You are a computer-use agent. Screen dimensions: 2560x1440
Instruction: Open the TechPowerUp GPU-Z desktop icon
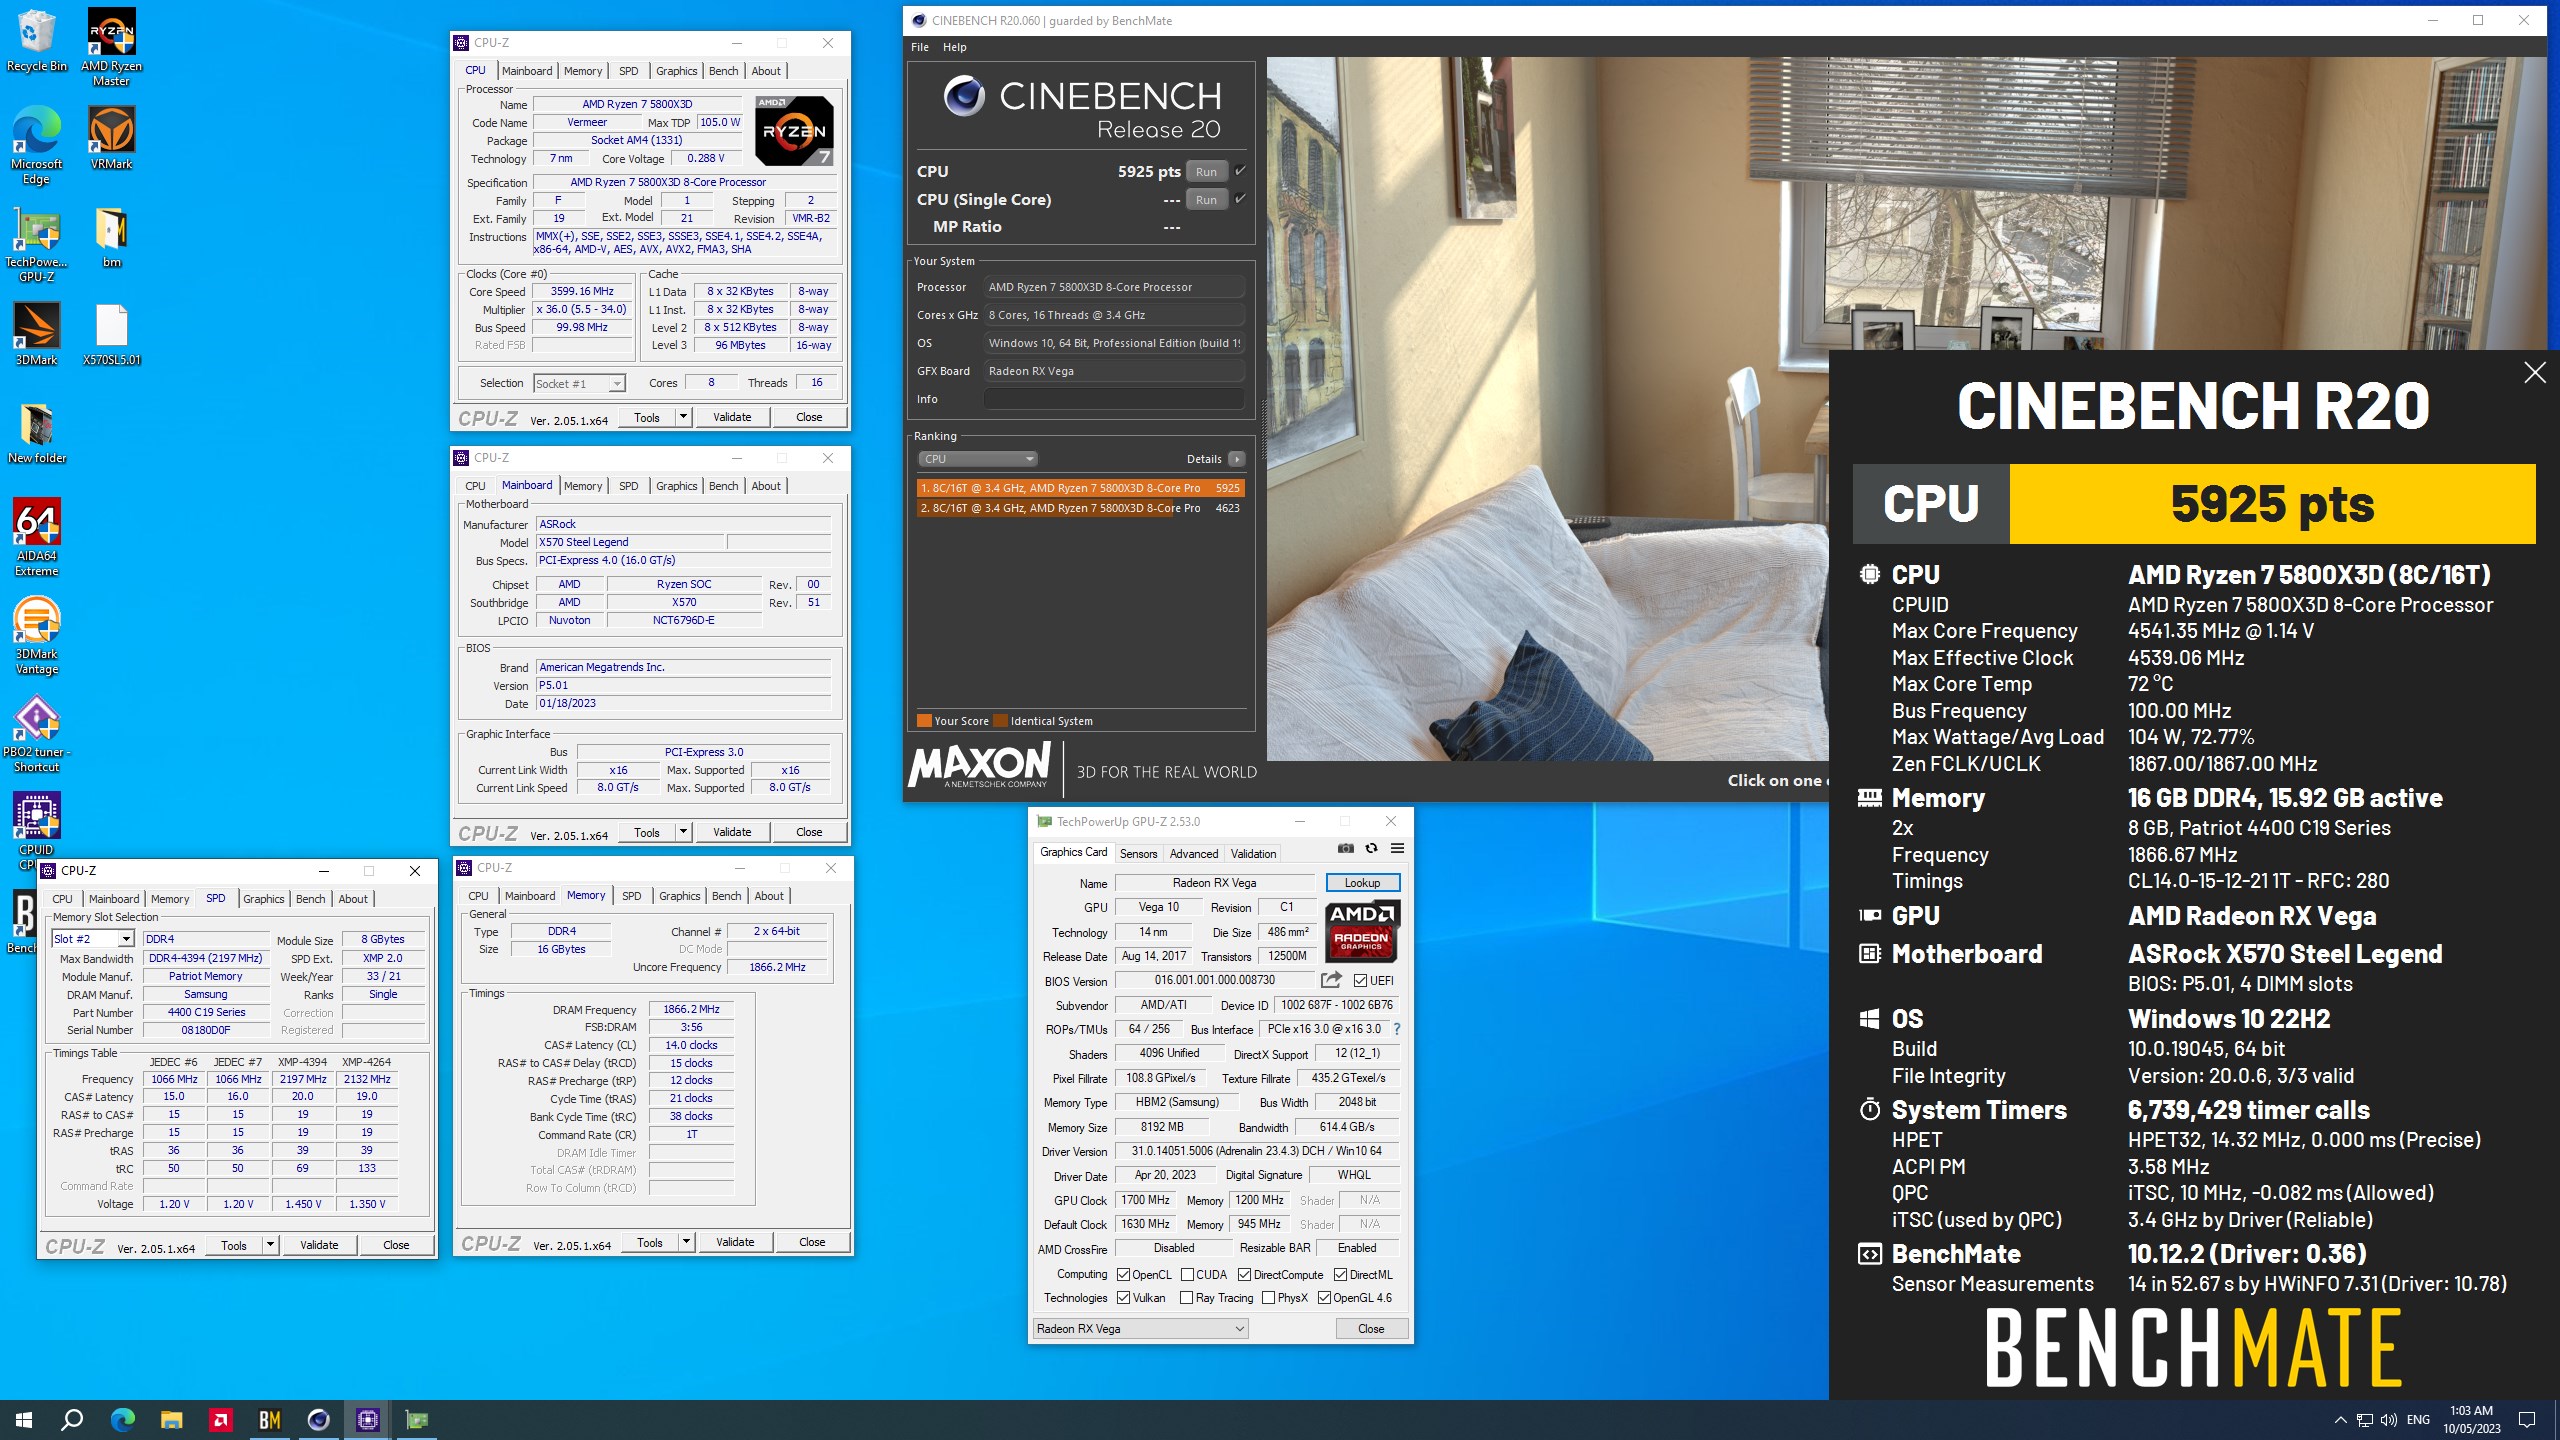coord(37,245)
